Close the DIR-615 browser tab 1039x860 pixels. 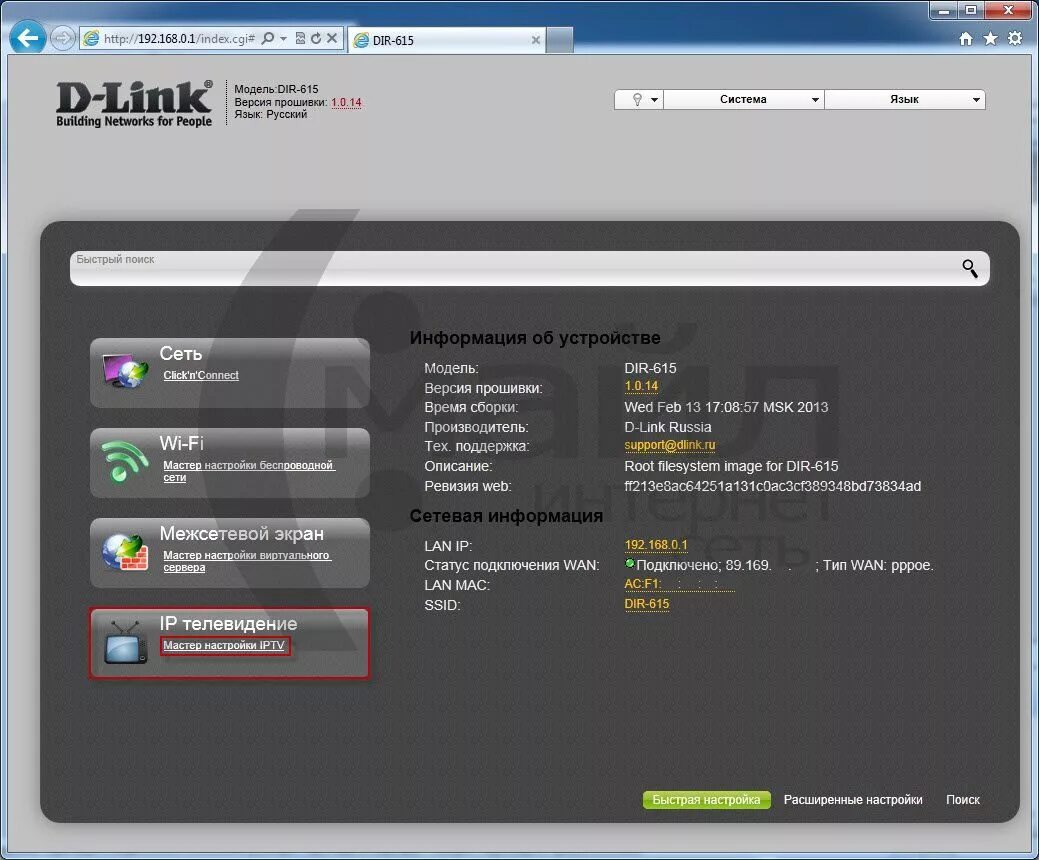(535, 40)
